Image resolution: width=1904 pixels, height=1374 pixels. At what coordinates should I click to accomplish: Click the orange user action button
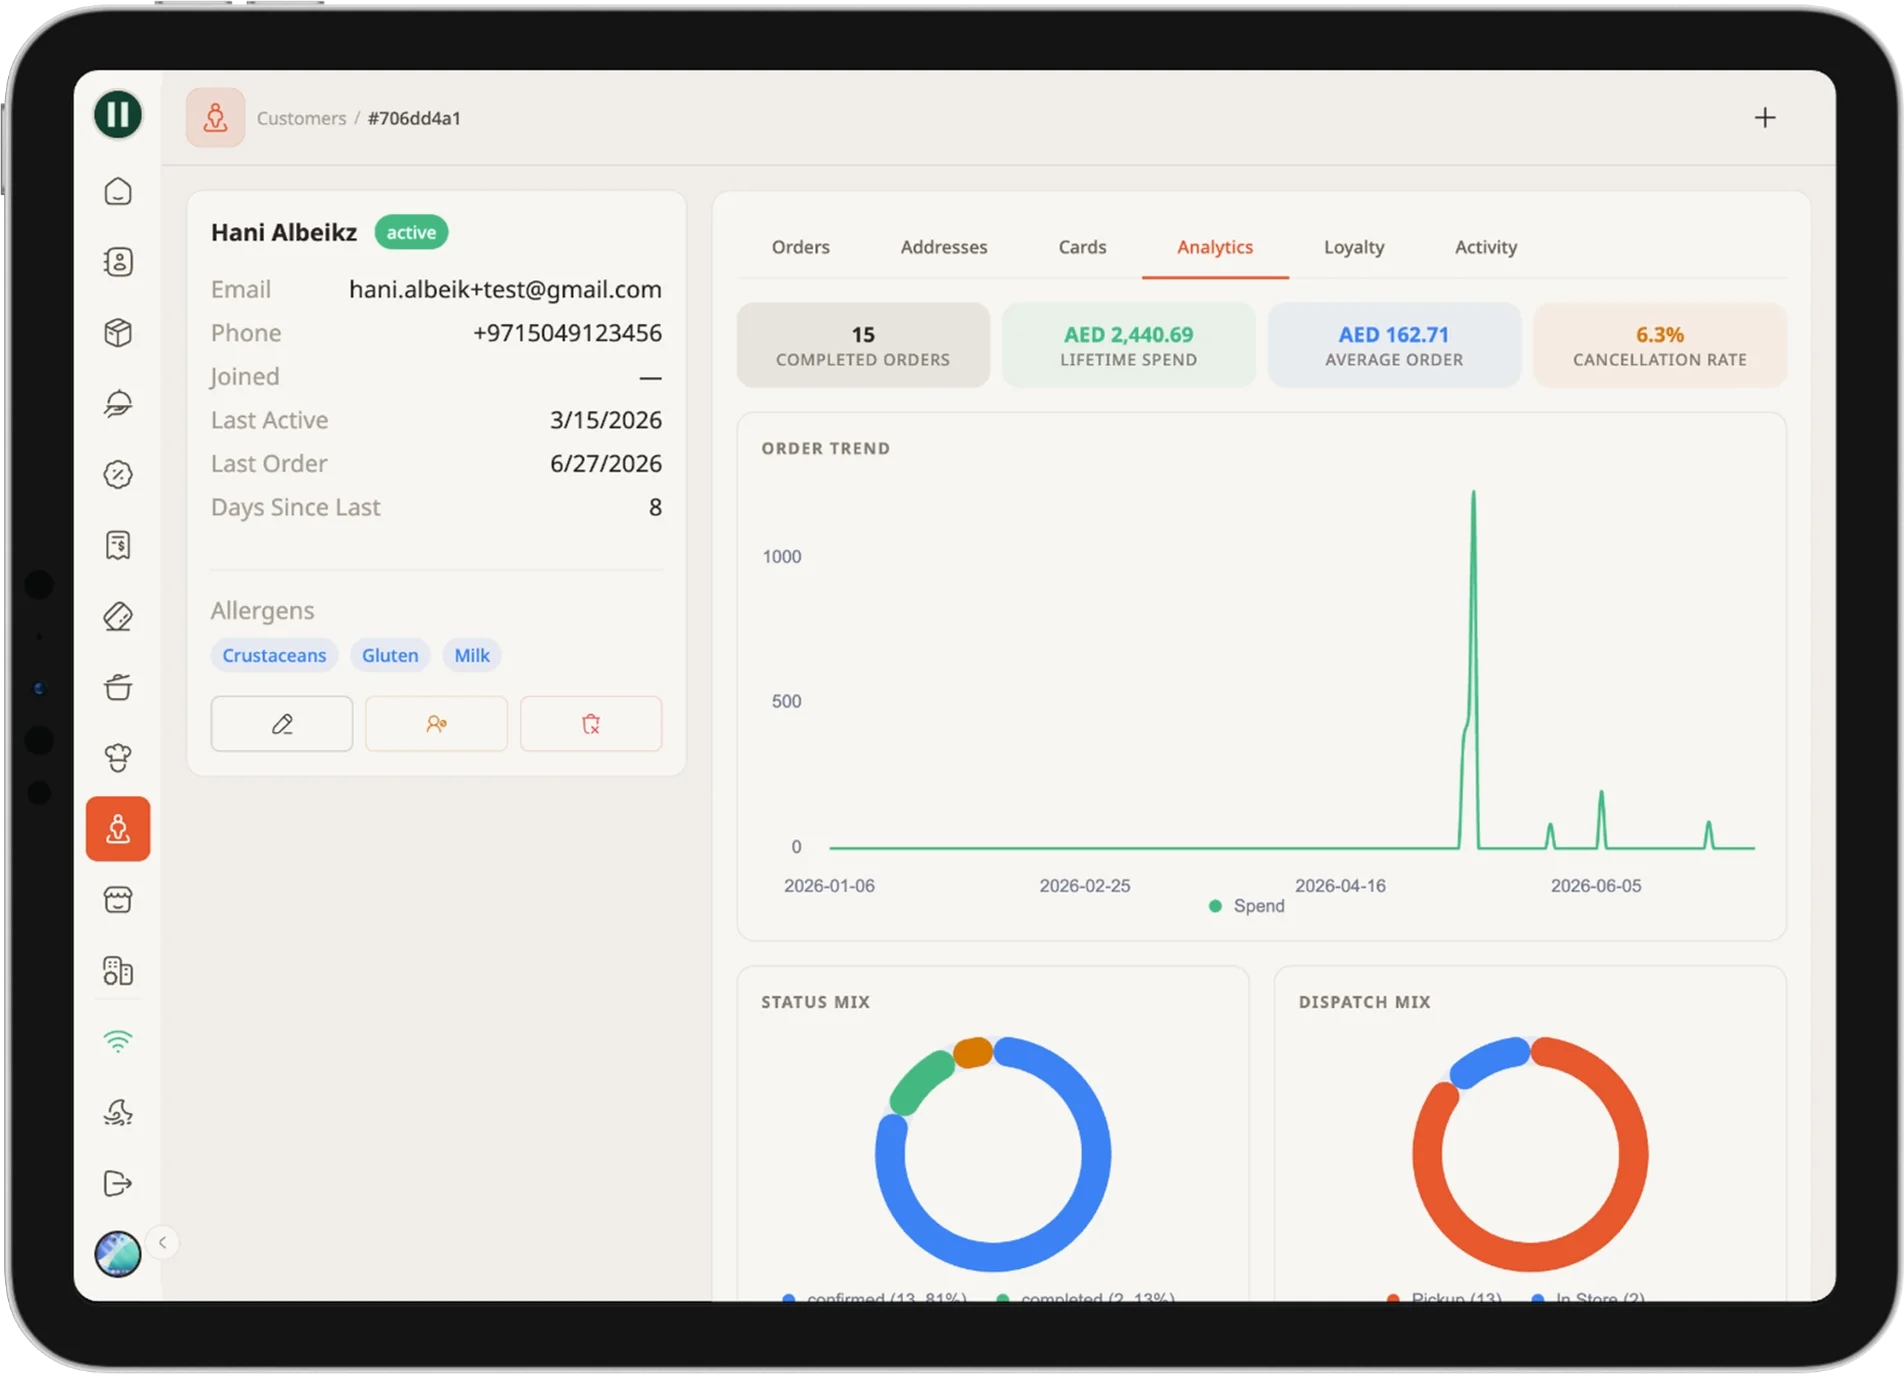436,723
